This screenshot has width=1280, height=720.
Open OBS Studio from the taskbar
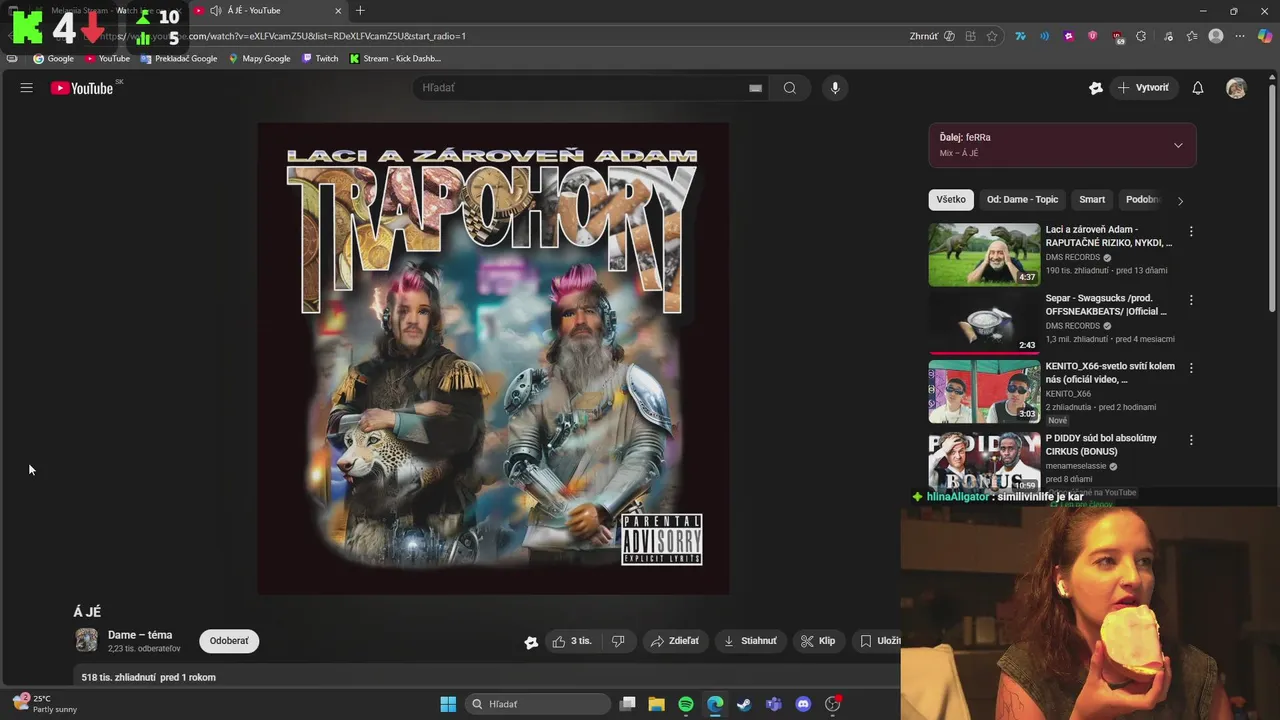click(x=832, y=704)
